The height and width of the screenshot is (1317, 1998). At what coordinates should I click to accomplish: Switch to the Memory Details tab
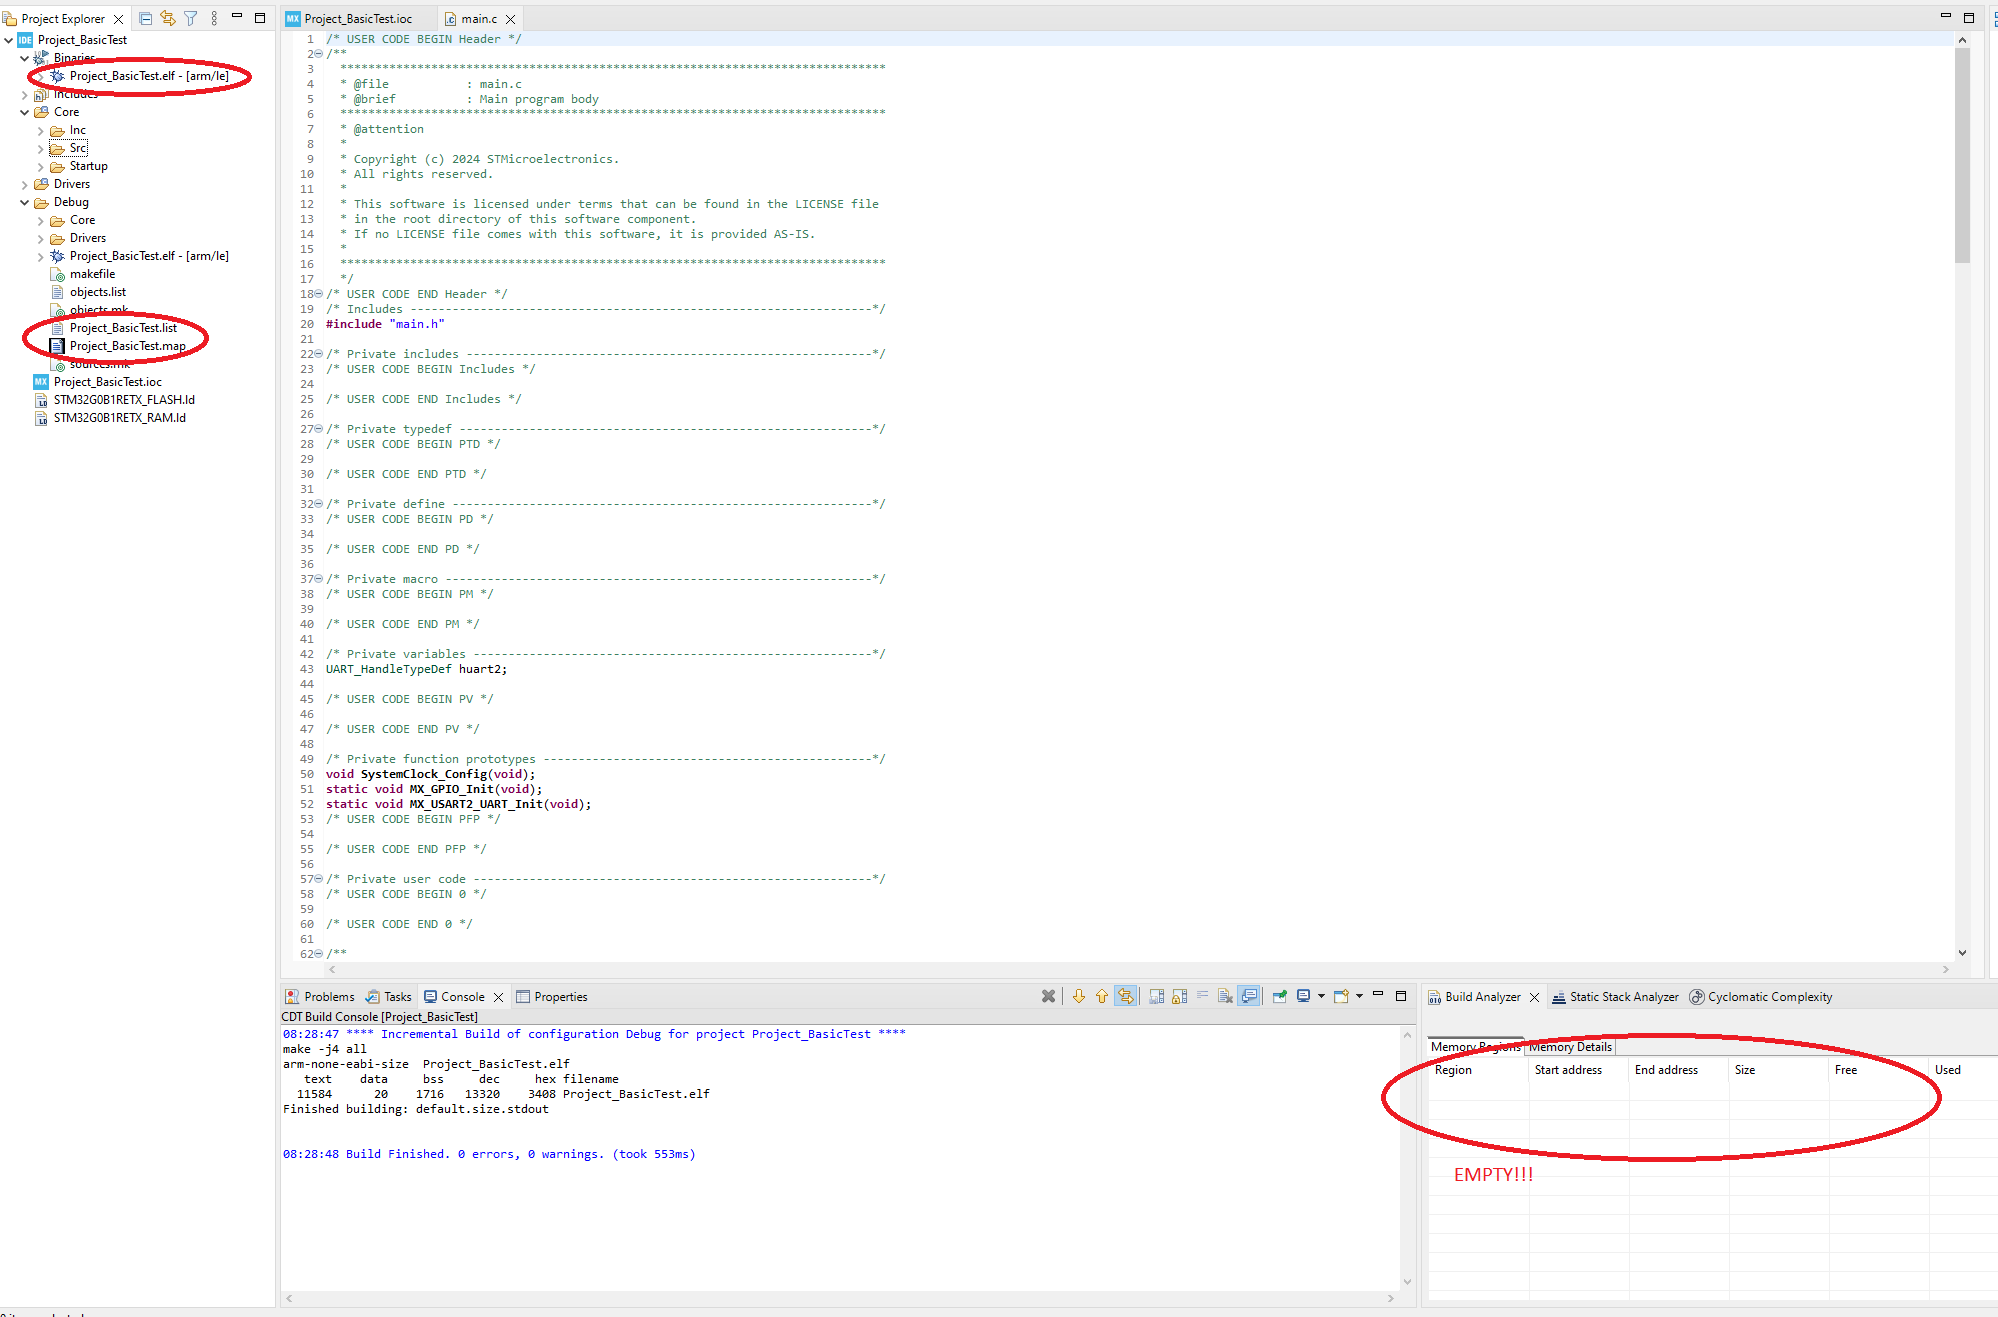1569,1047
